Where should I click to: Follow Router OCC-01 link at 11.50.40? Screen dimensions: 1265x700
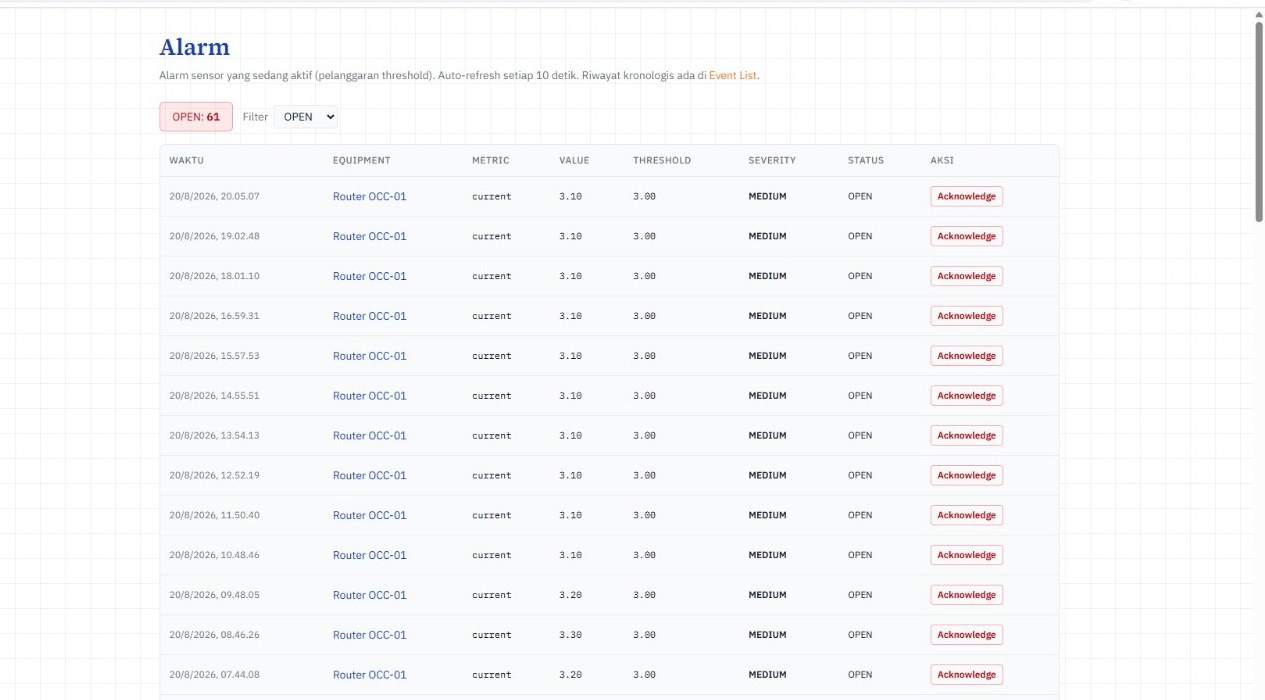pyautogui.click(x=370, y=515)
